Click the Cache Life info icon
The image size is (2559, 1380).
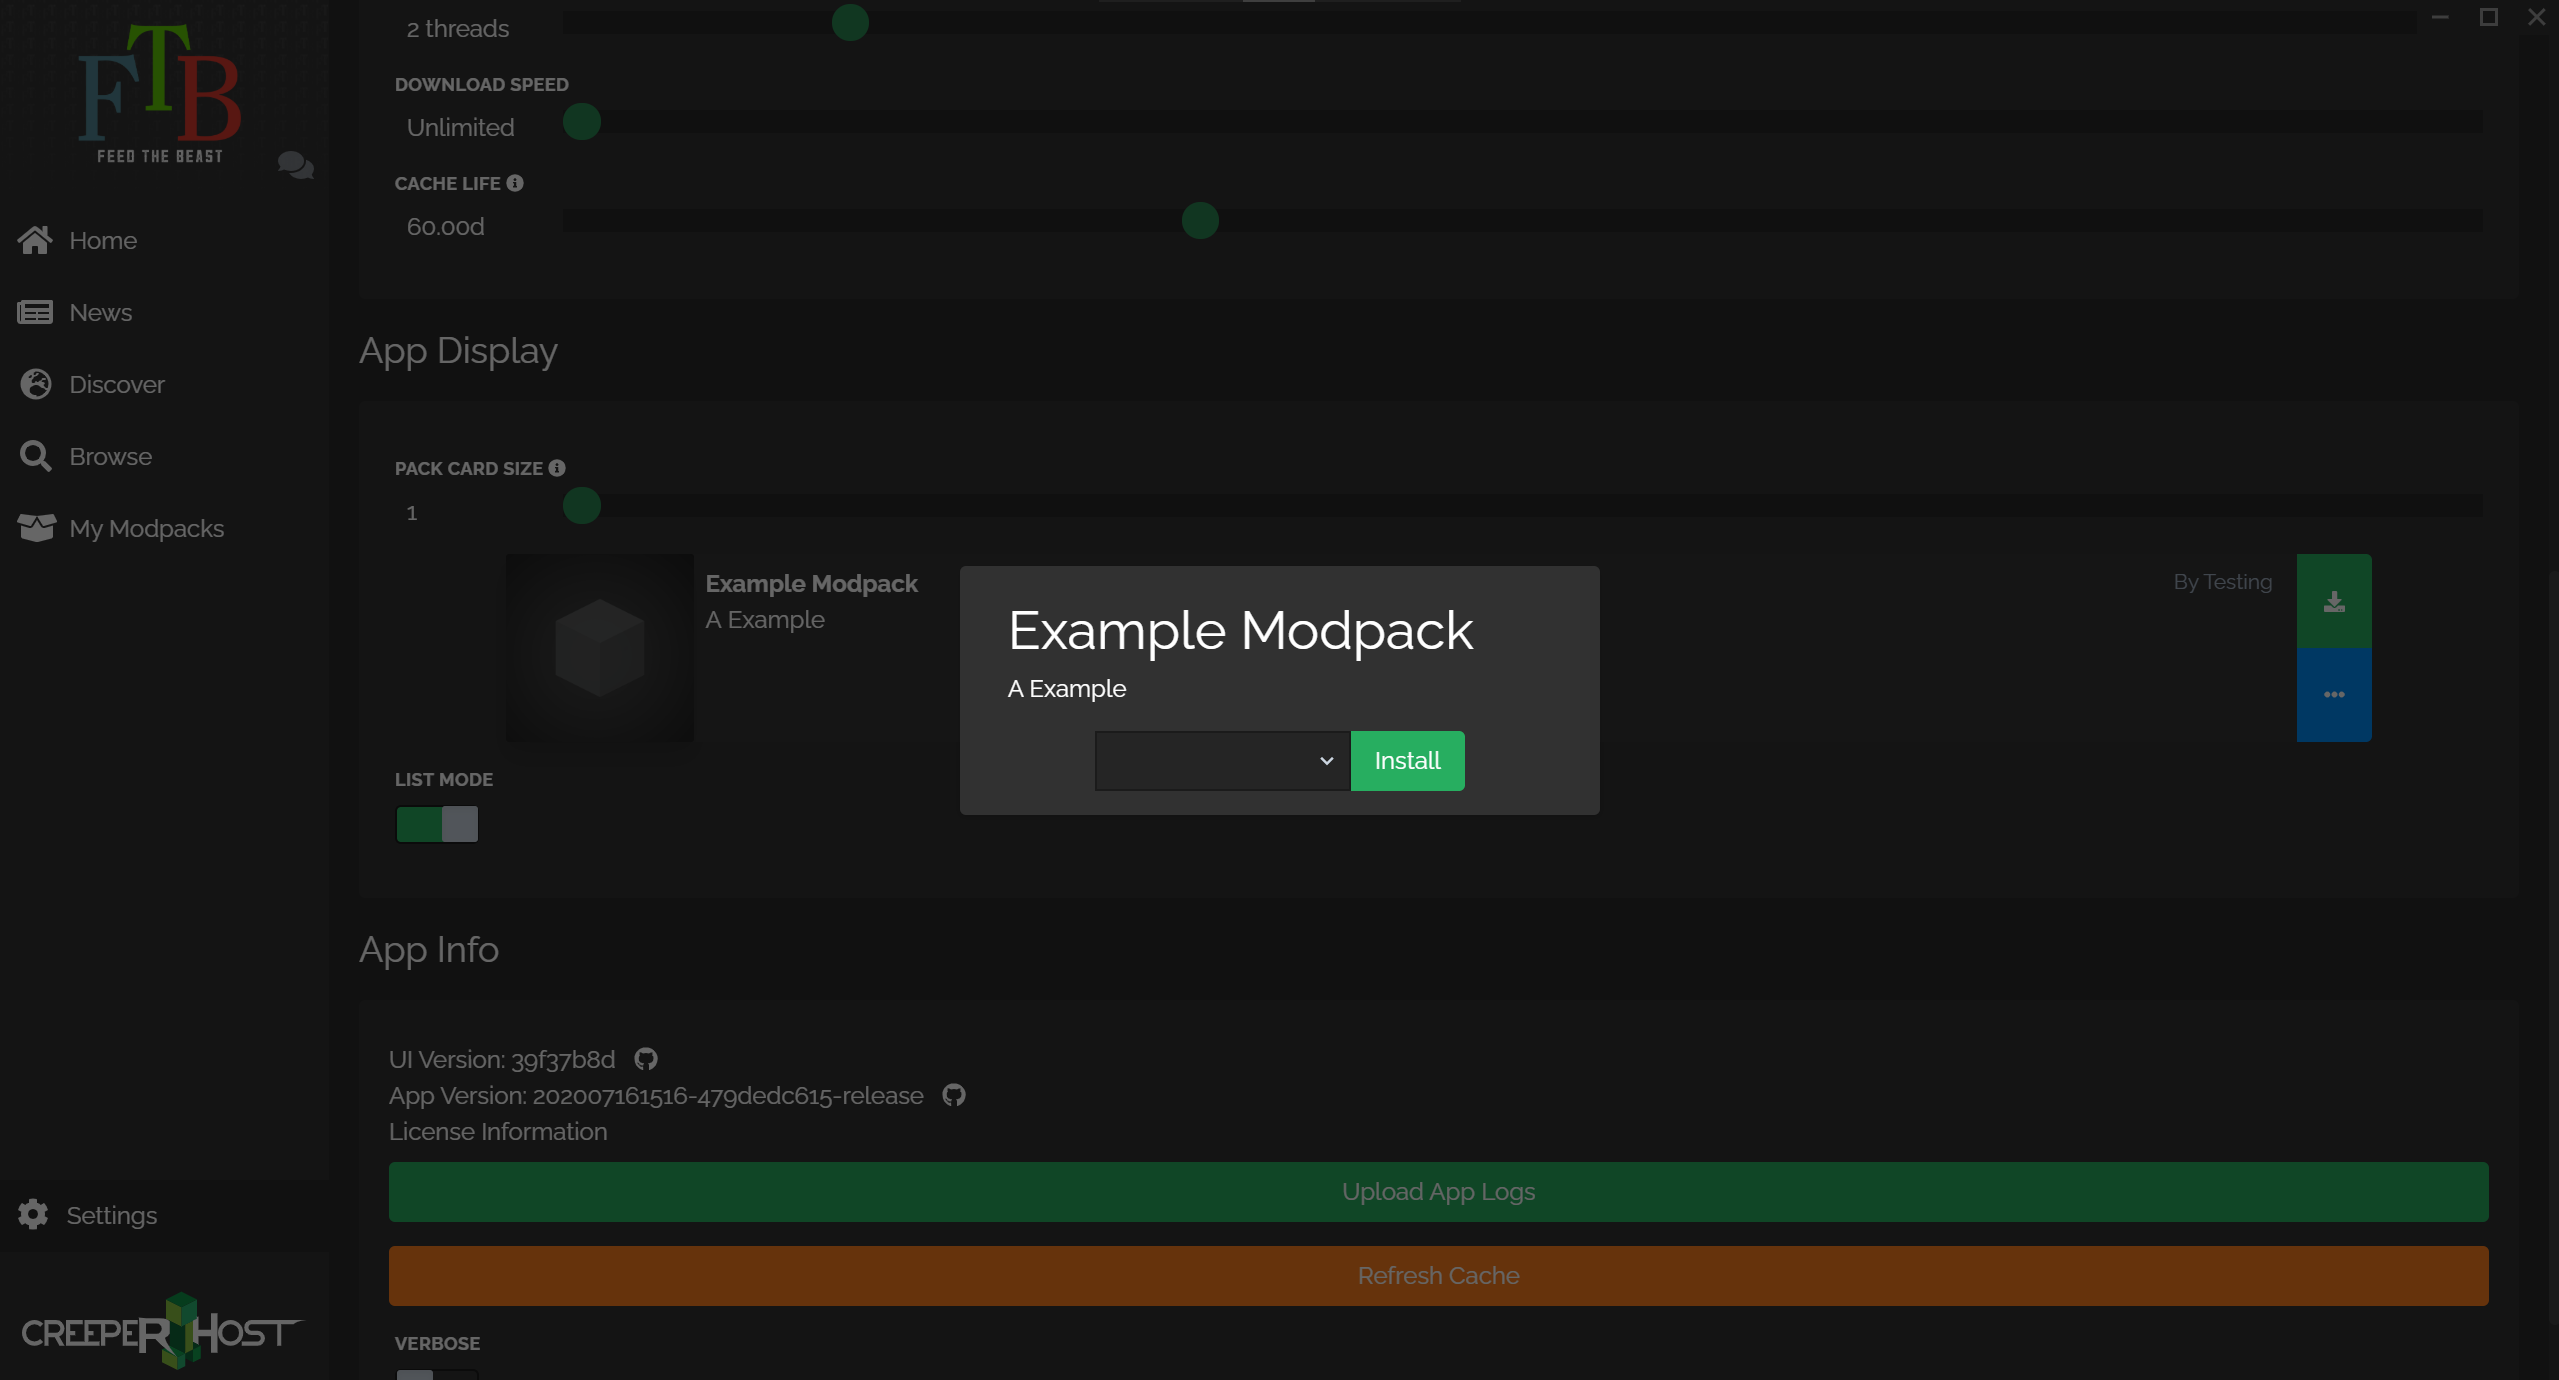click(x=515, y=183)
